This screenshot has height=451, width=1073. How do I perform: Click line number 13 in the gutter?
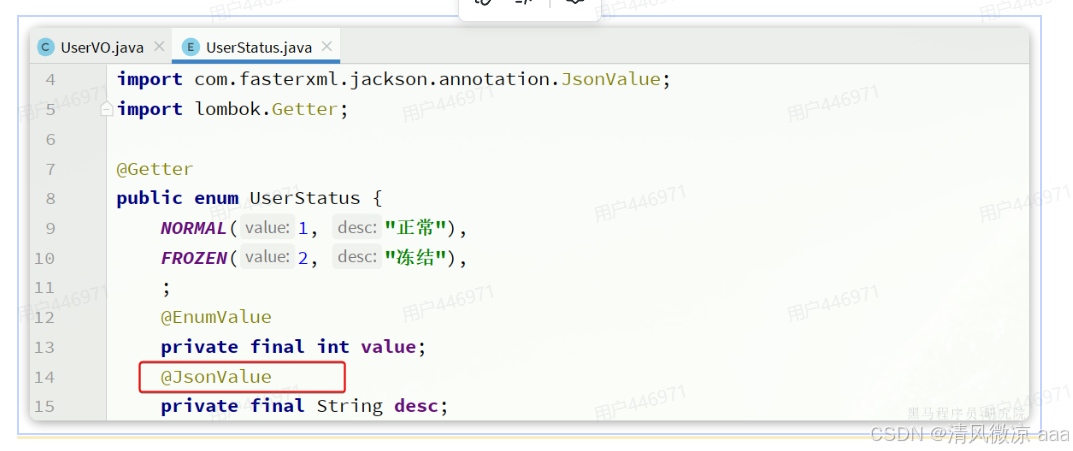(45, 347)
